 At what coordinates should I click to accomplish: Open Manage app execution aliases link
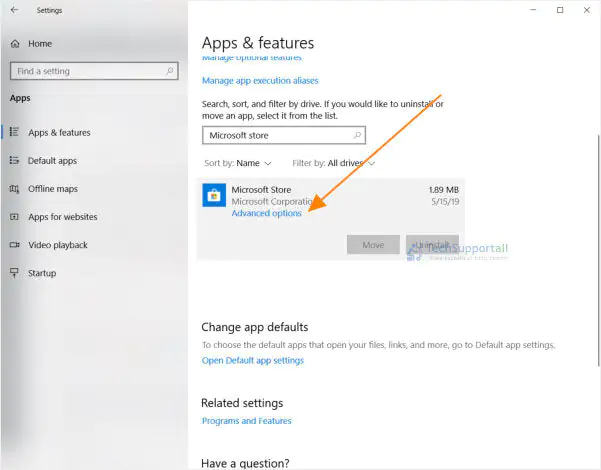260,81
